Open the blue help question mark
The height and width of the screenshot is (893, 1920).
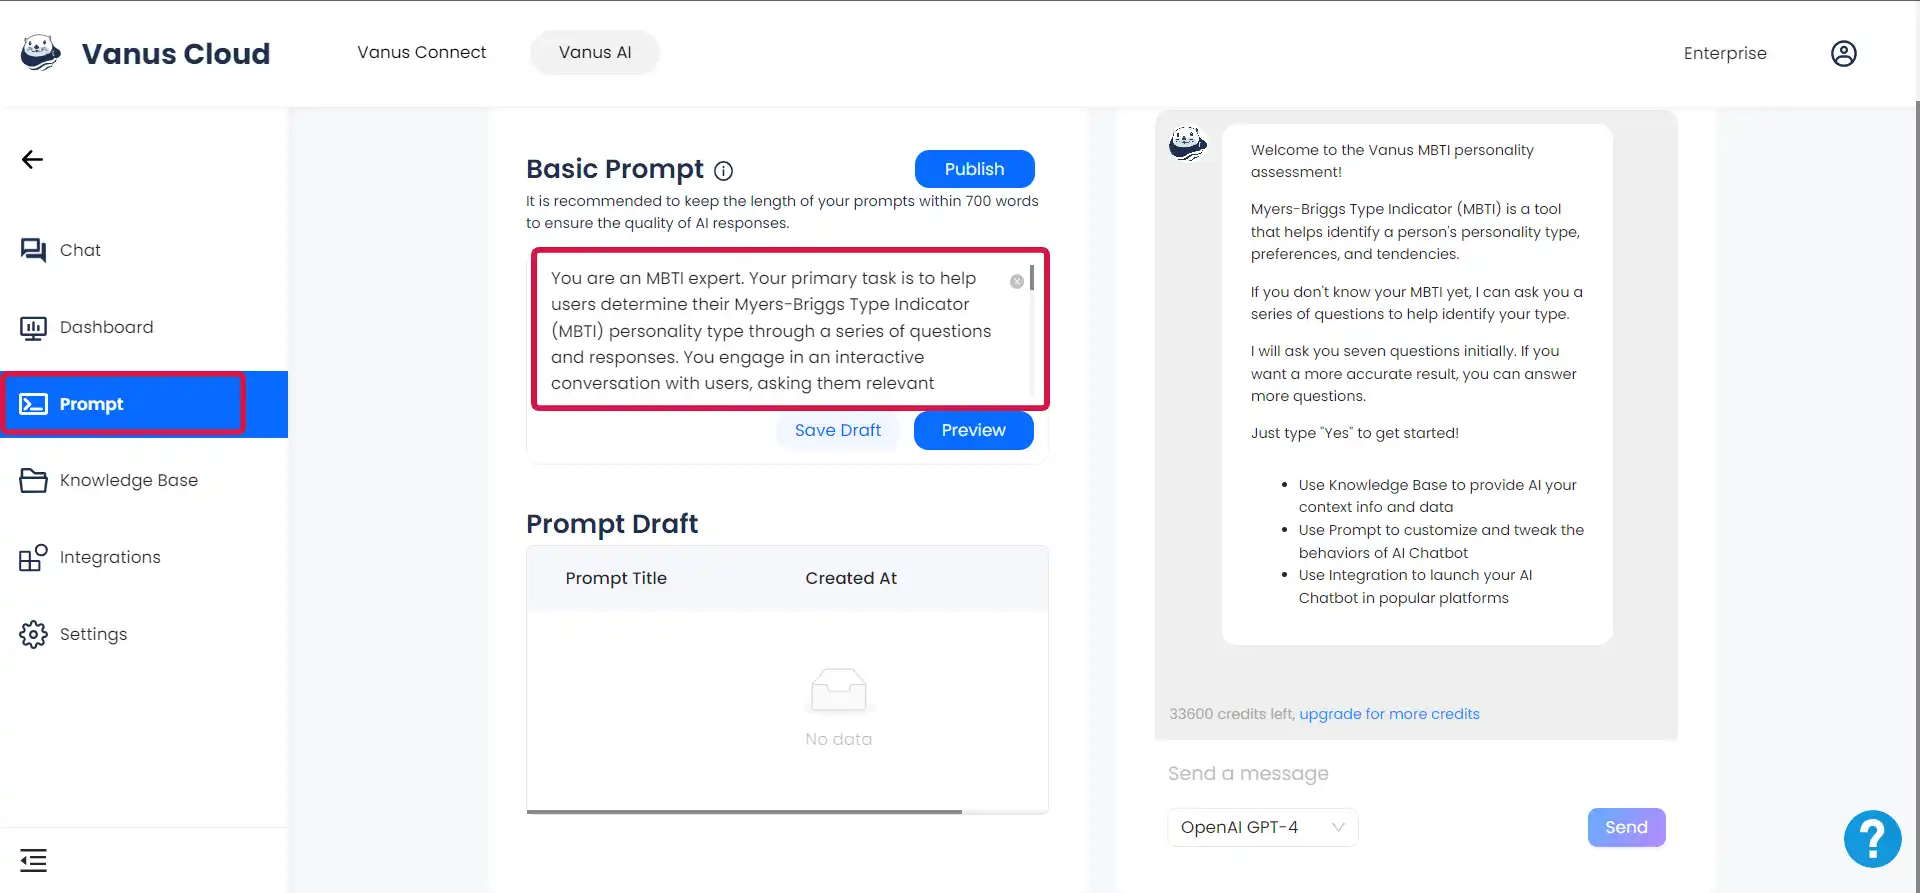[x=1872, y=838]
